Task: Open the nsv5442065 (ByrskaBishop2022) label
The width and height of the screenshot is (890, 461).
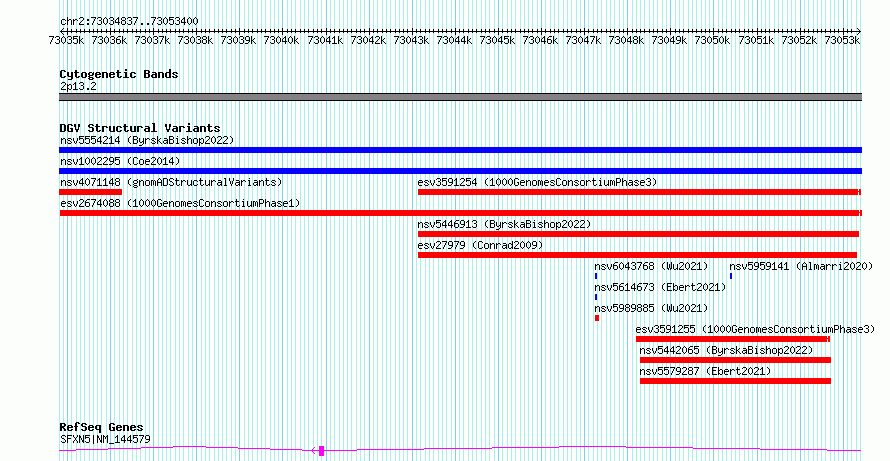Action: pos(727,350)
